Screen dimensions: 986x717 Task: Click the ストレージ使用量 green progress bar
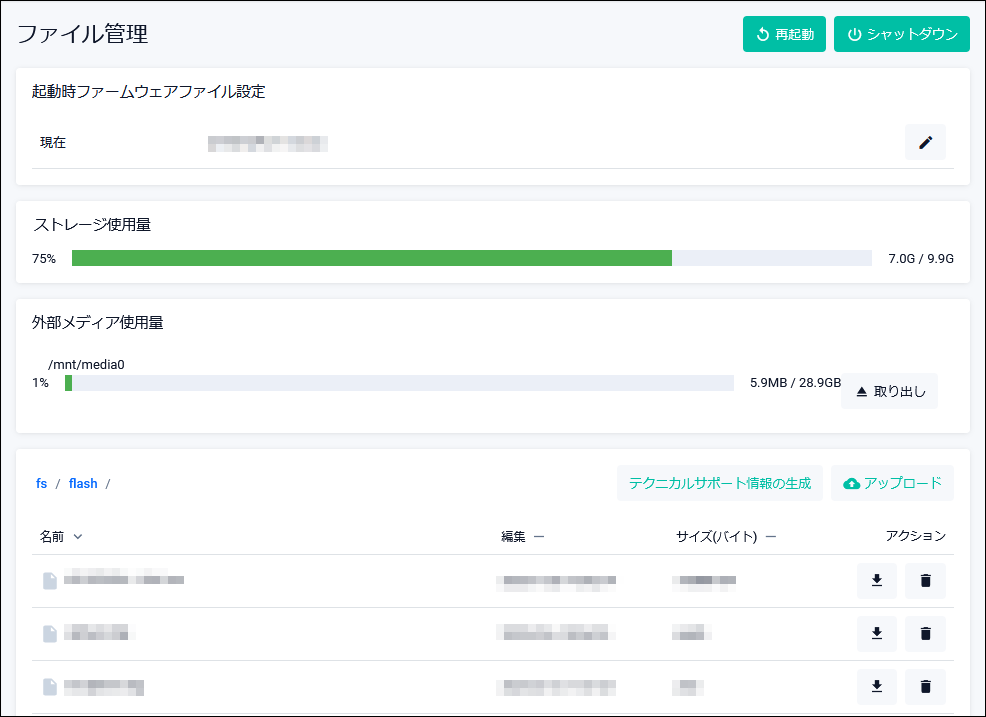pos(371,258)
